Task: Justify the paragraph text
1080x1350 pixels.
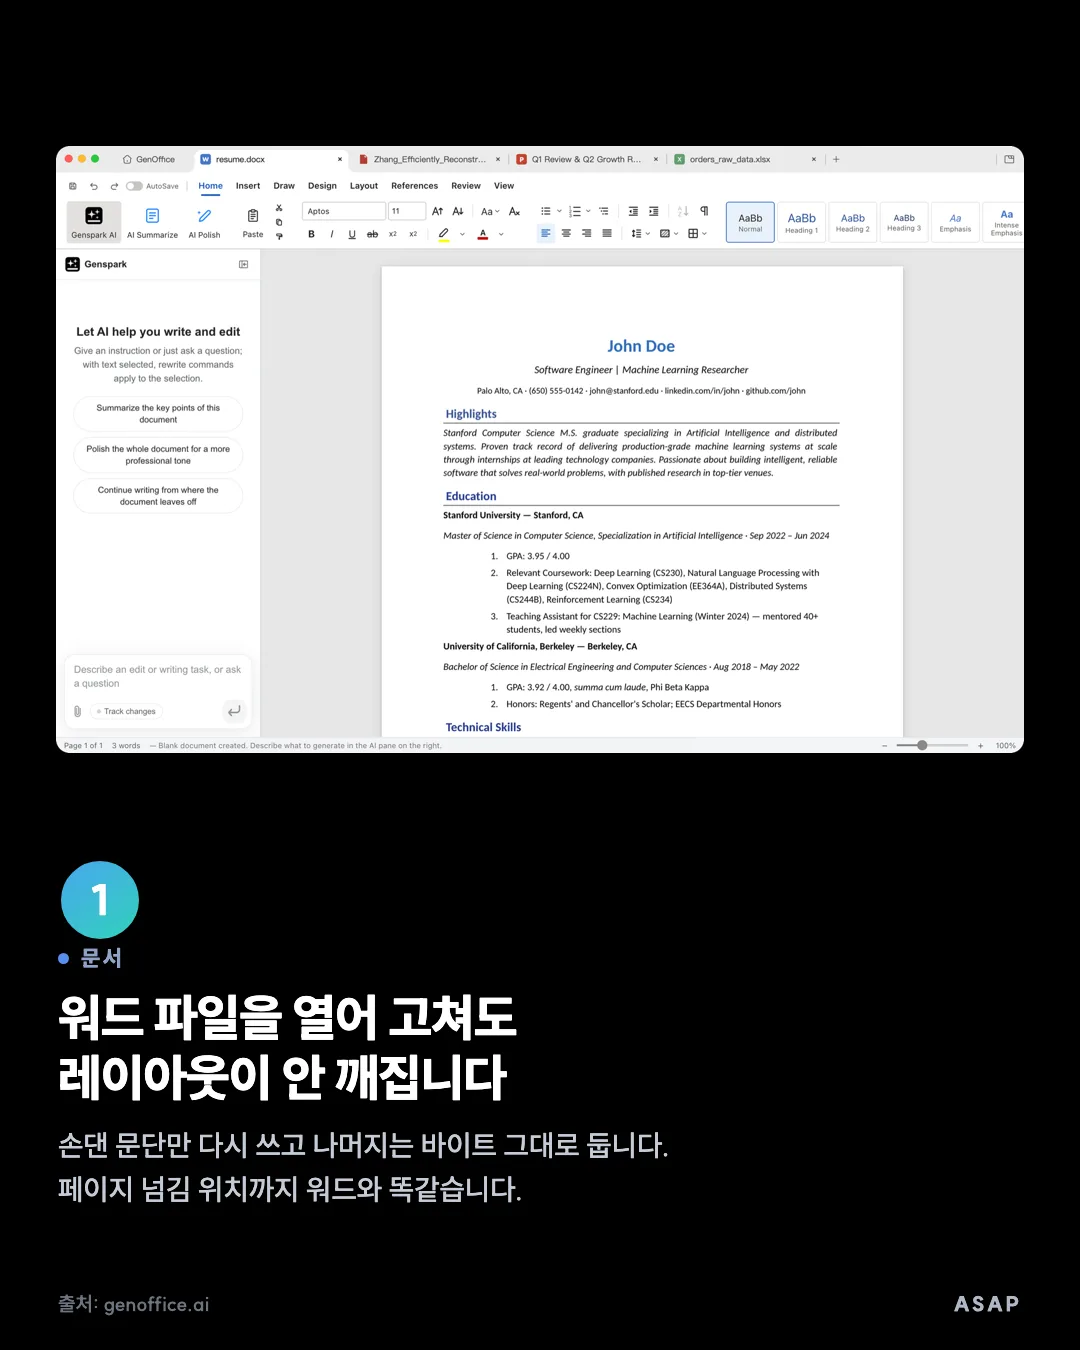Action: click(607, 233)
